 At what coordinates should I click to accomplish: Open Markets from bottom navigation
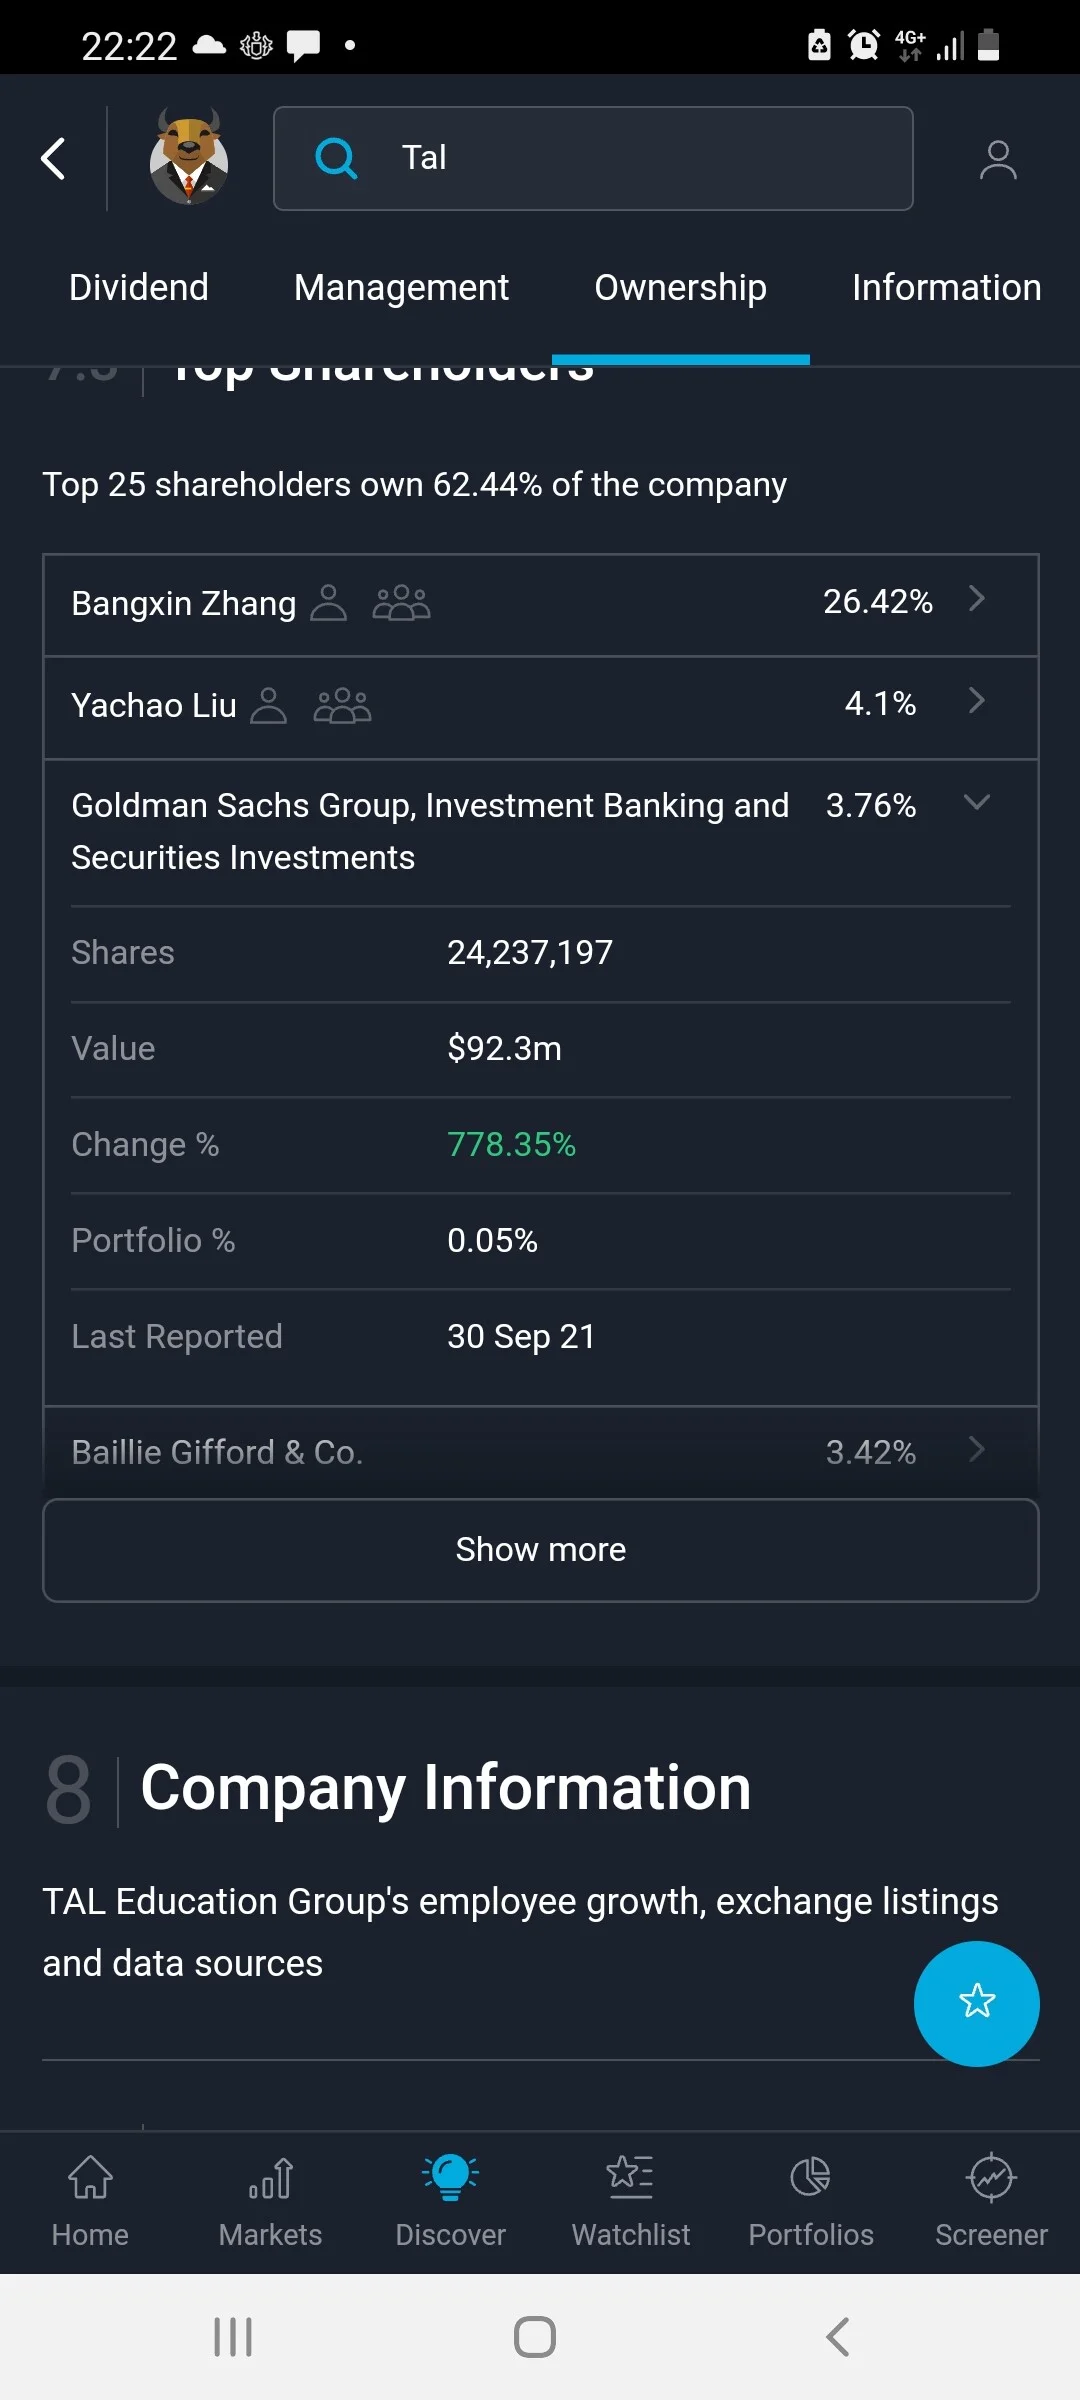[270, 2201]
